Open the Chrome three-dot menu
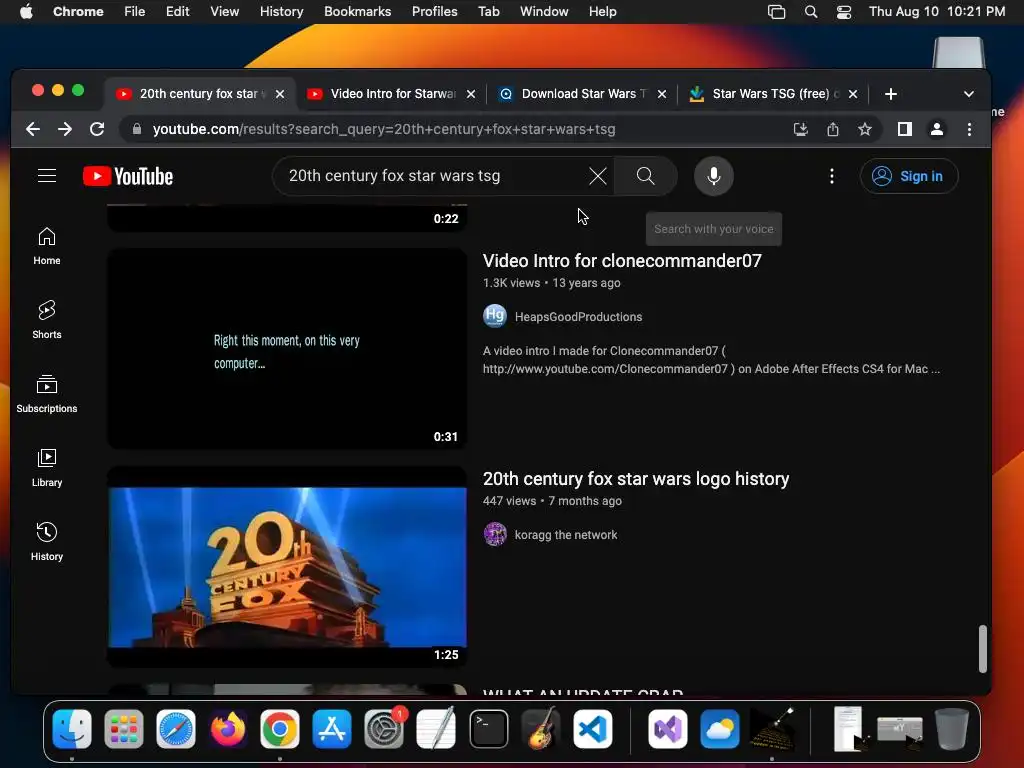This screenshot has width=1024, height=768. [969, 129]
